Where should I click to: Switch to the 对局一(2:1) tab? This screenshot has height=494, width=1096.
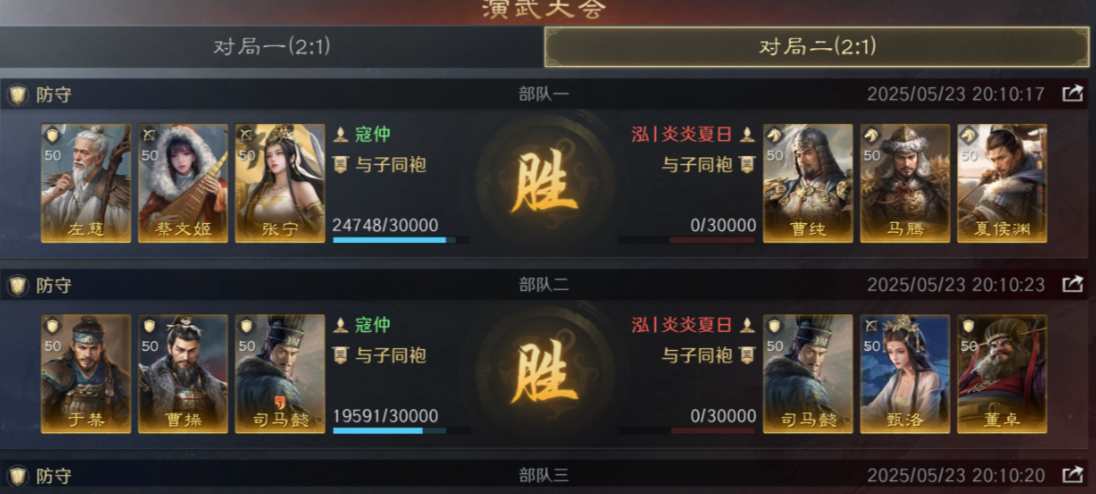point(272,47)
